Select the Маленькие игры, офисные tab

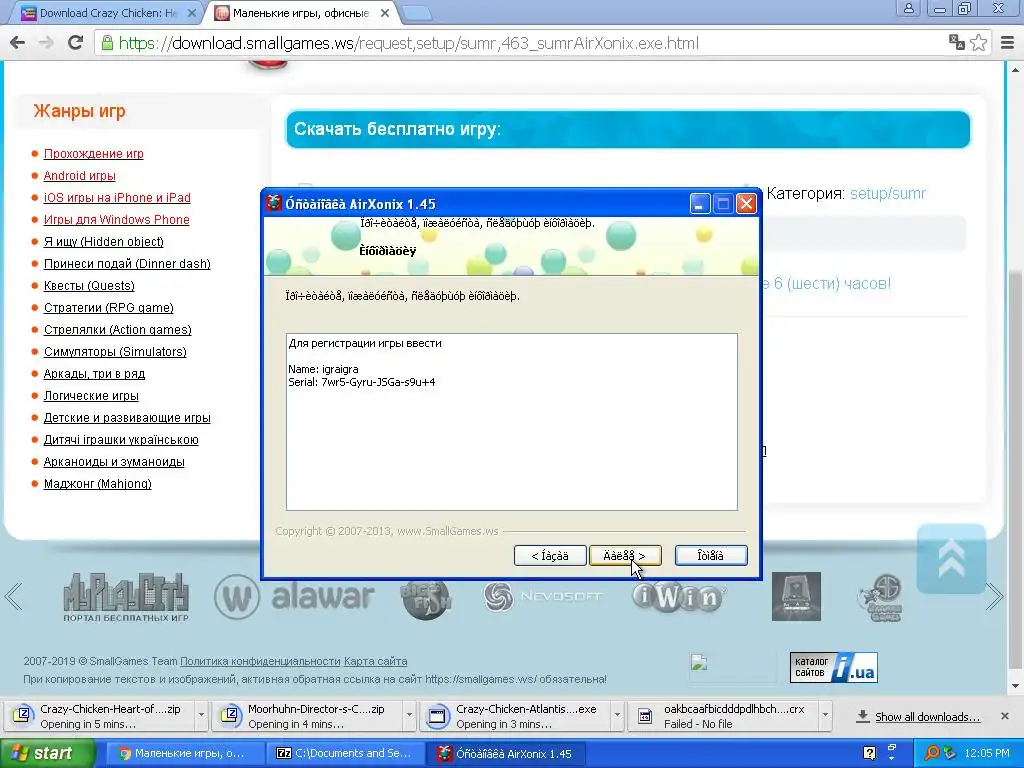300,13
